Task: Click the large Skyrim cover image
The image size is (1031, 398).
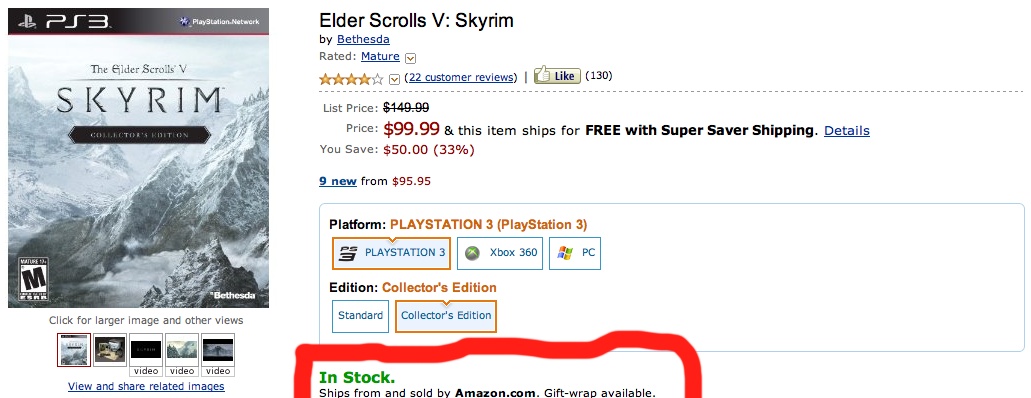Action: (139, 158)
